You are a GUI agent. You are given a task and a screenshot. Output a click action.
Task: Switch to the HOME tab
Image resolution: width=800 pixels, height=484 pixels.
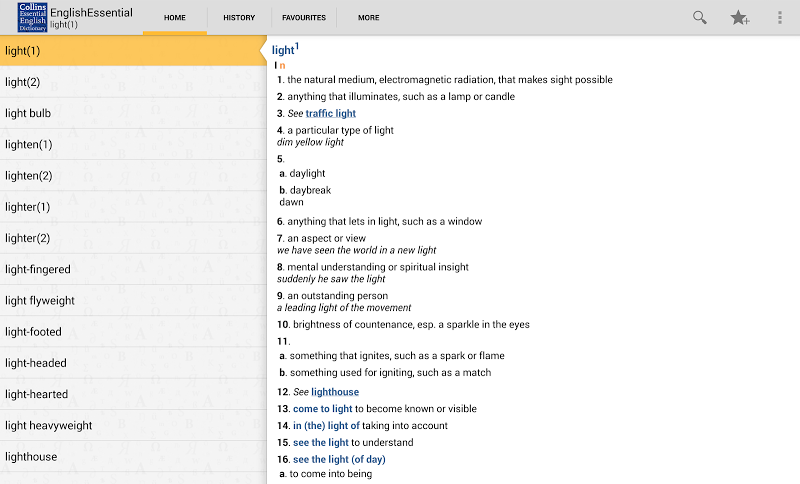tap(174, 17)
